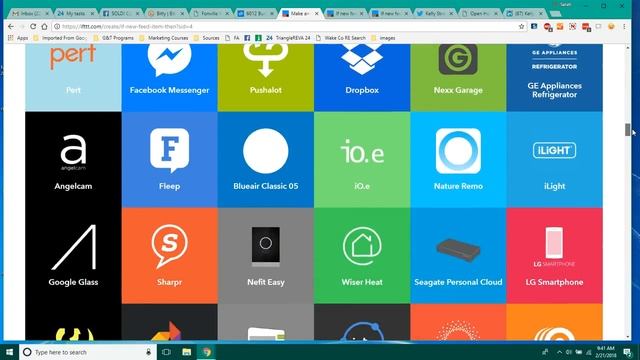Open File Explorer from taskbar

click(x=187, y=352)
